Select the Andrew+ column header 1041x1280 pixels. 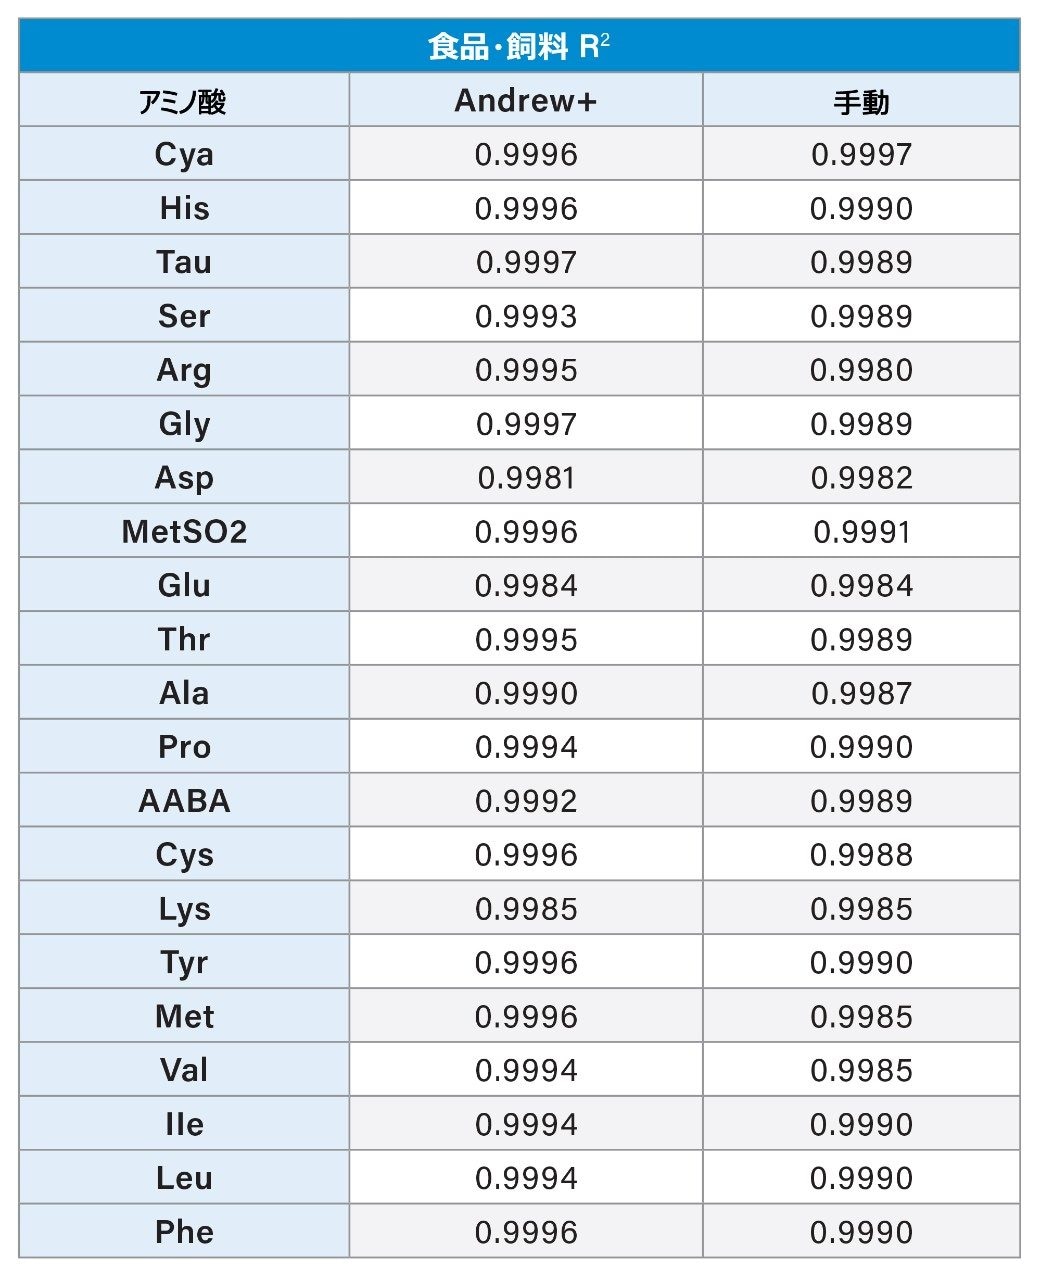[x=526, y=100]
